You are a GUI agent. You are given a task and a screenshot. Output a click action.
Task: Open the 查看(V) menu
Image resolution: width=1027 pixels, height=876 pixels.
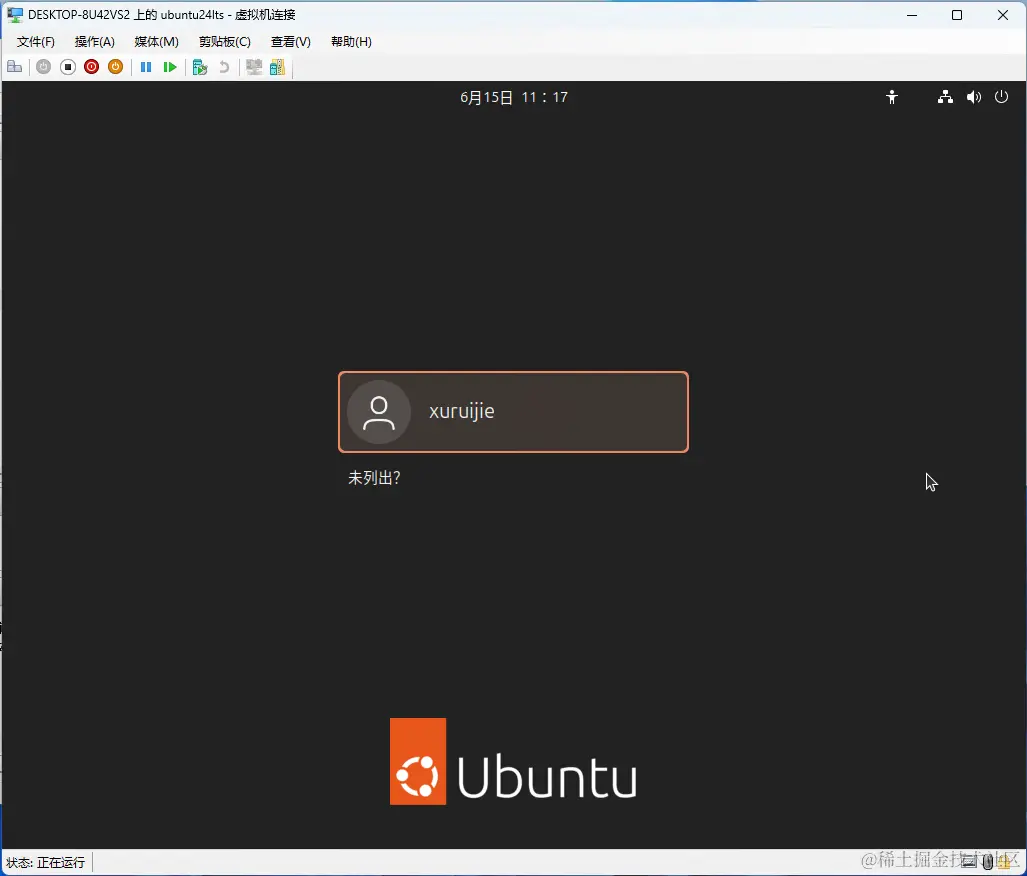pos(291,42)
